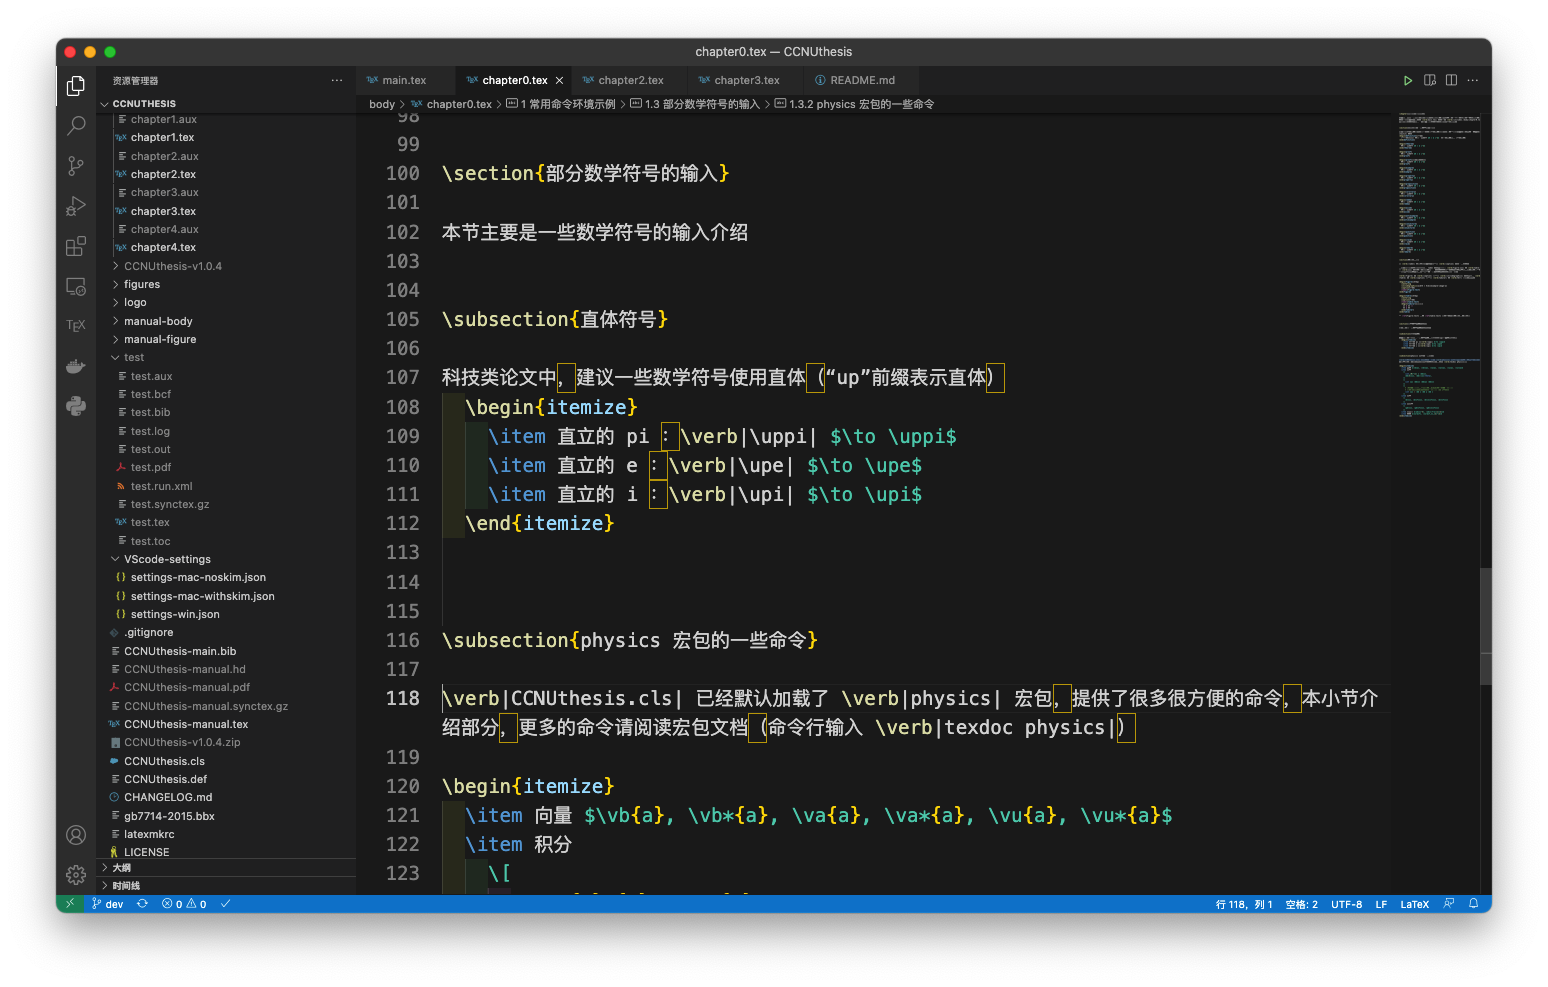The height and width of the screenshot is (987, 1548).
Task: Click the dev branch in status bar
Action: pyautogui.click(x=108, y=904)
